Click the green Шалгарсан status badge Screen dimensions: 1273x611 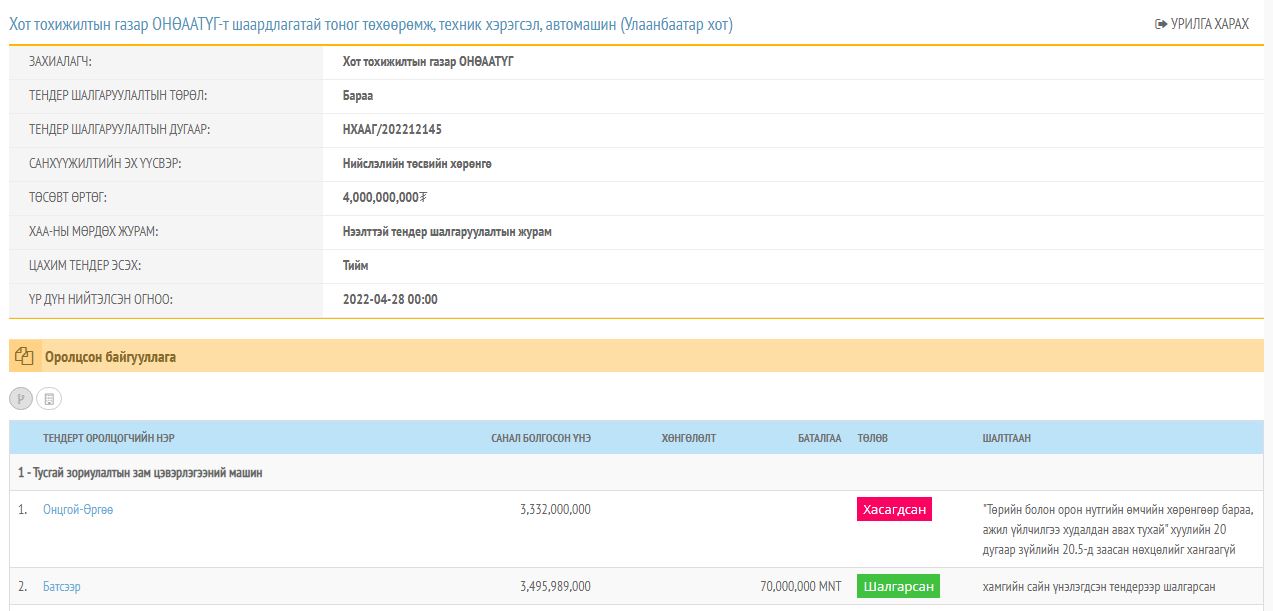(899, 587)
